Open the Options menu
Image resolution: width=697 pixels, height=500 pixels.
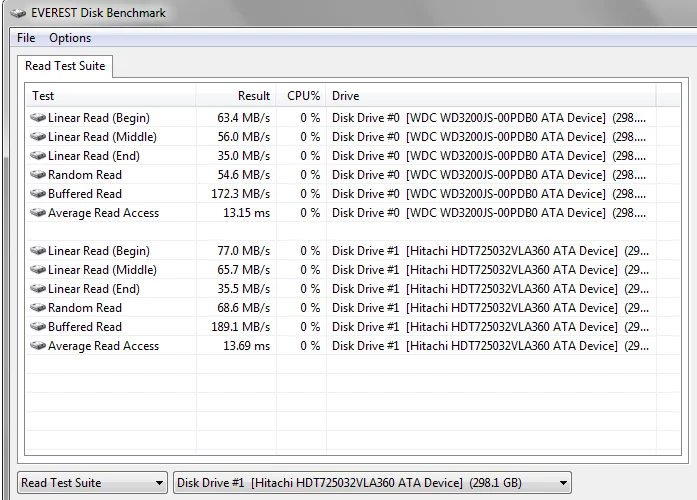(70, 38)
